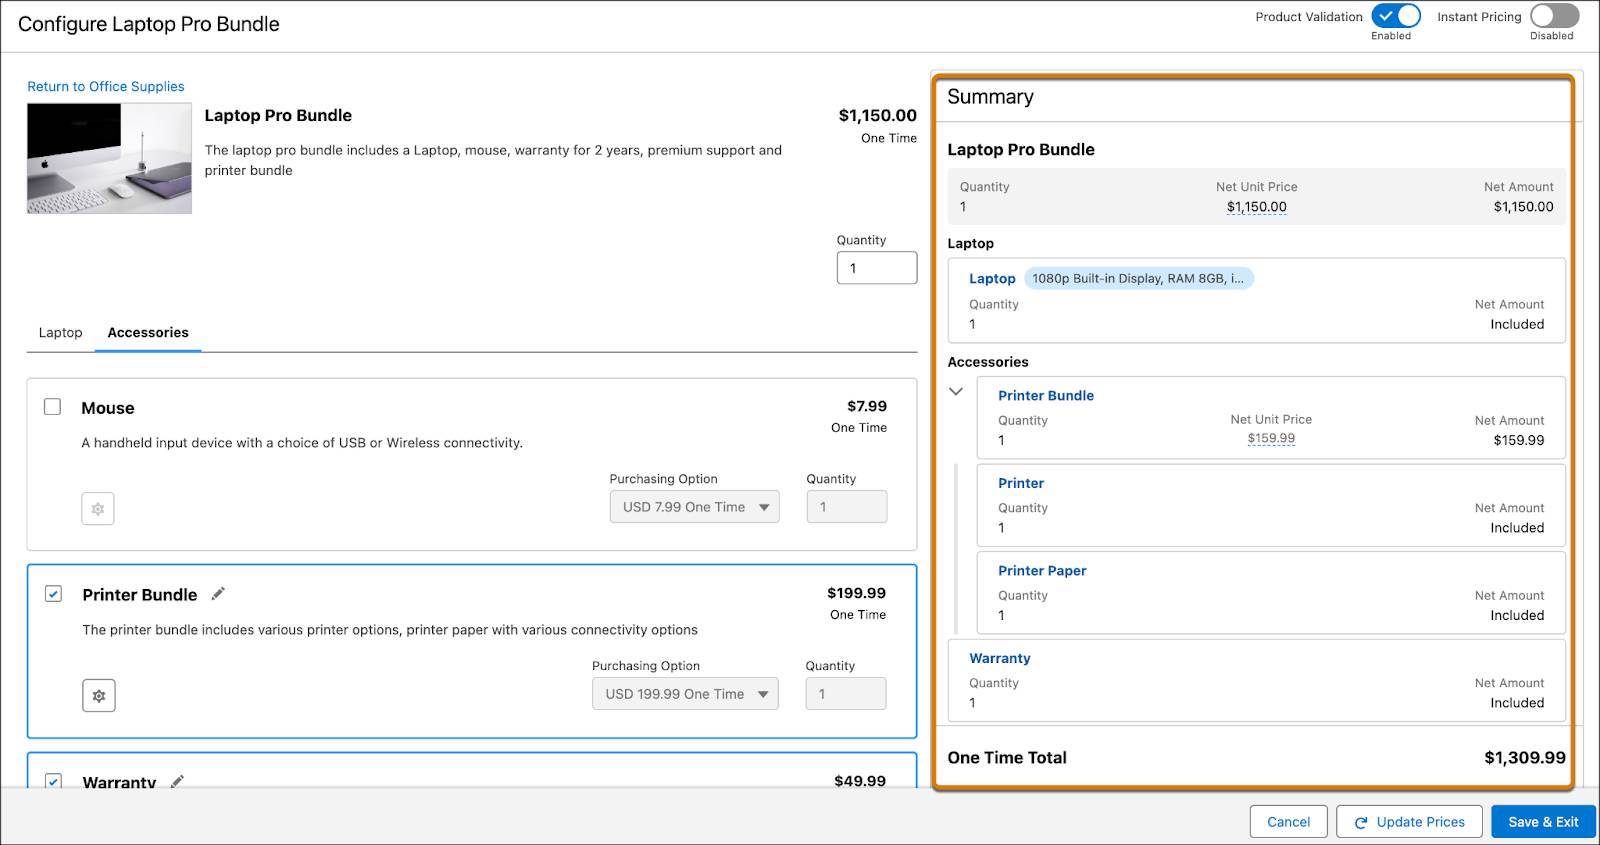
Task: Click the Warranty edit pencil icon
Action: [177, 781]
